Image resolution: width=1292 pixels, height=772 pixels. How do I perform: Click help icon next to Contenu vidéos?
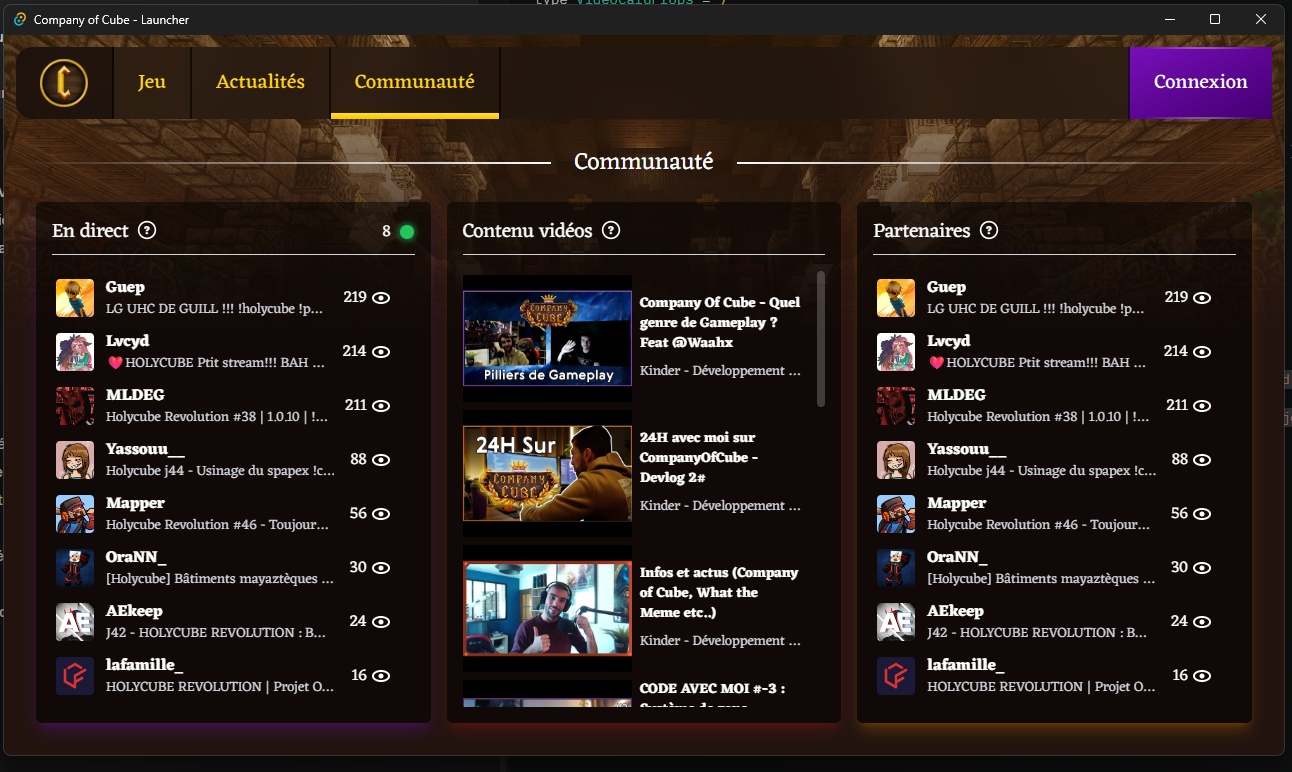611,230
